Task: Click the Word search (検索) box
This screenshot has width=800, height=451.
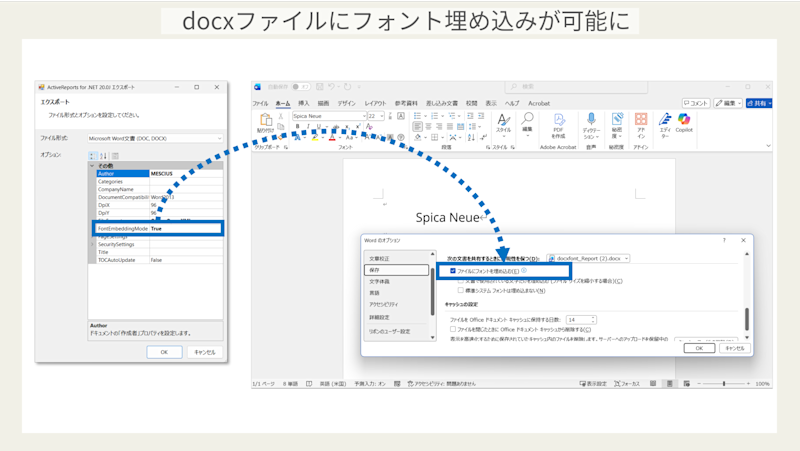Action: pos(577,87)
